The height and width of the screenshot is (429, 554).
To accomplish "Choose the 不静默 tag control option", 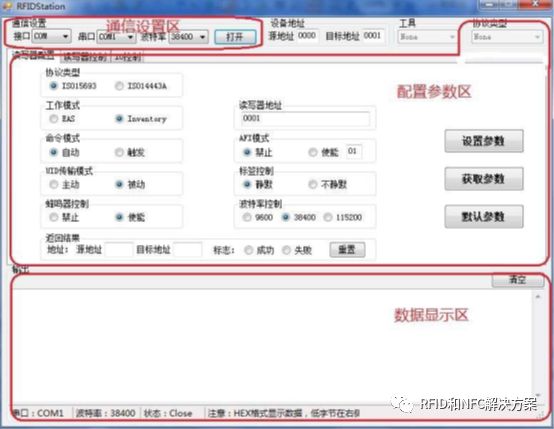I will (313, 184).
